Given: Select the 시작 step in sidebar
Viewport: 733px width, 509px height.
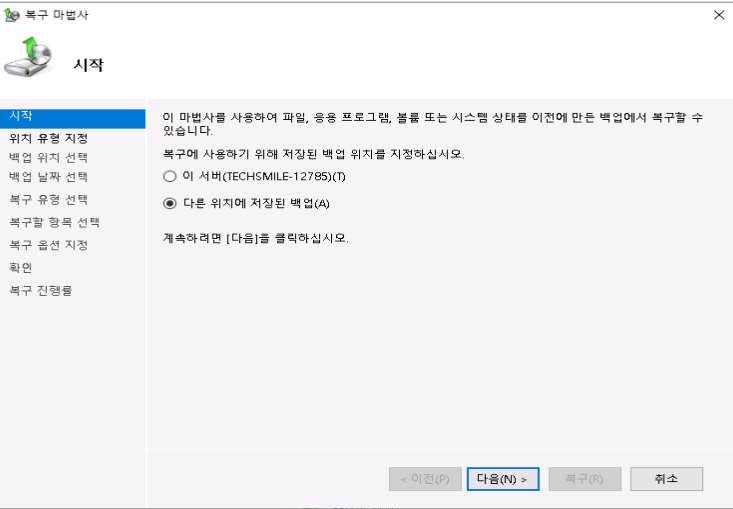Looking at the screenshot, I should point(72,119).
